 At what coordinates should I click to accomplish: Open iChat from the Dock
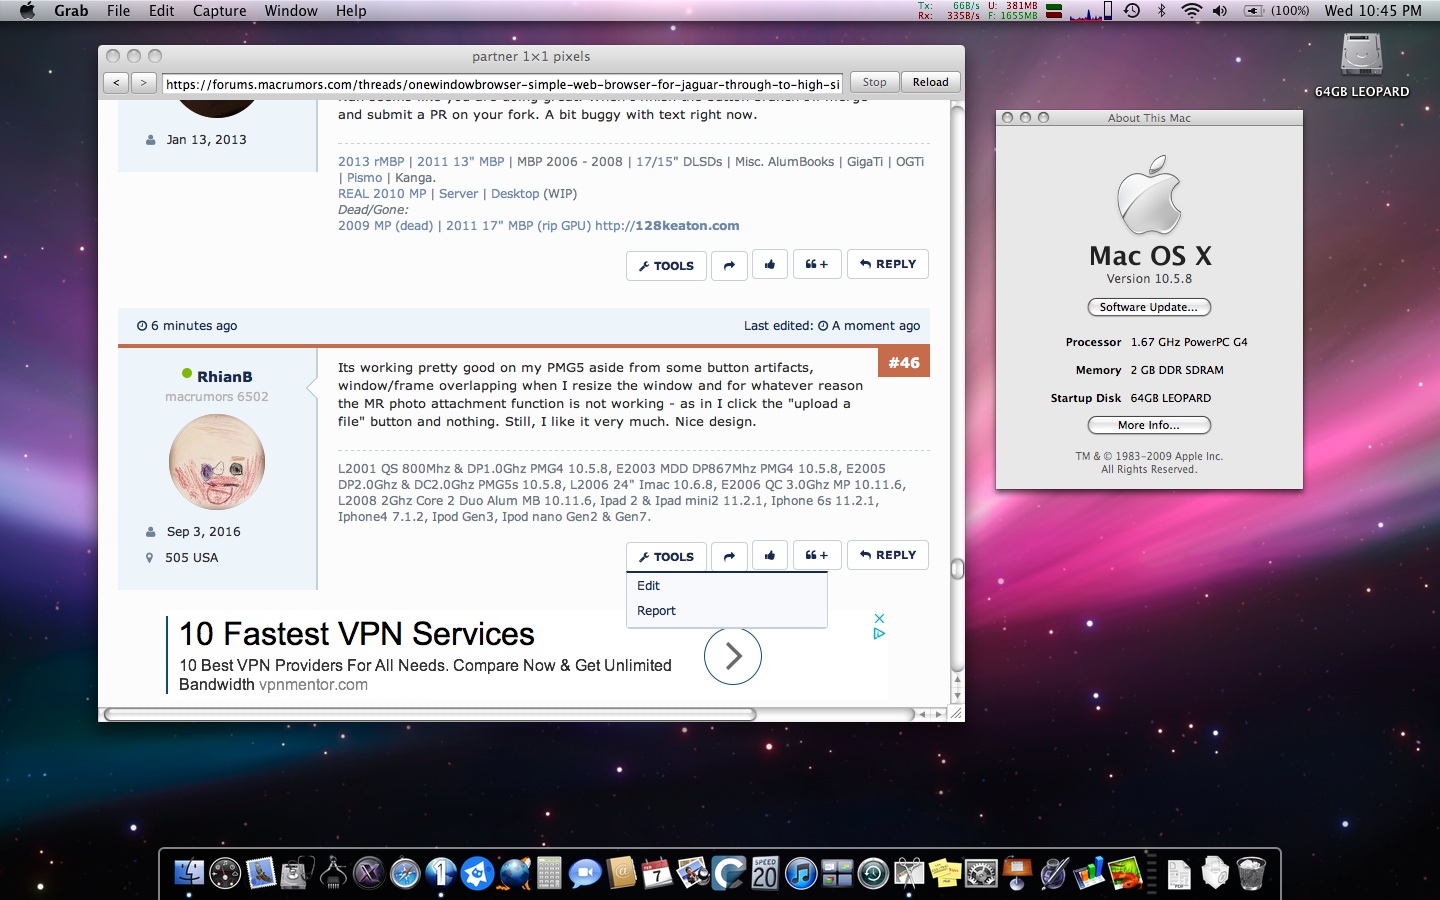(585, 873)
